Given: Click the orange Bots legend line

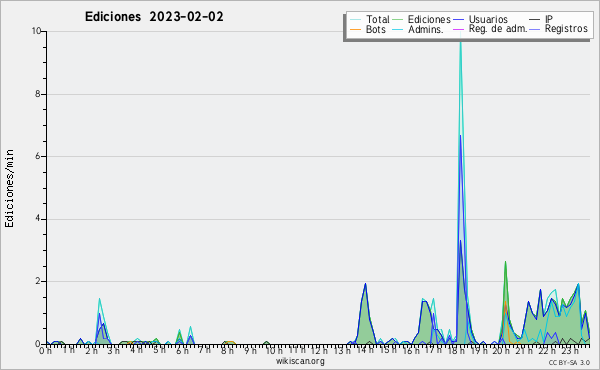Looking at the screenshot, I should (355, 29).
